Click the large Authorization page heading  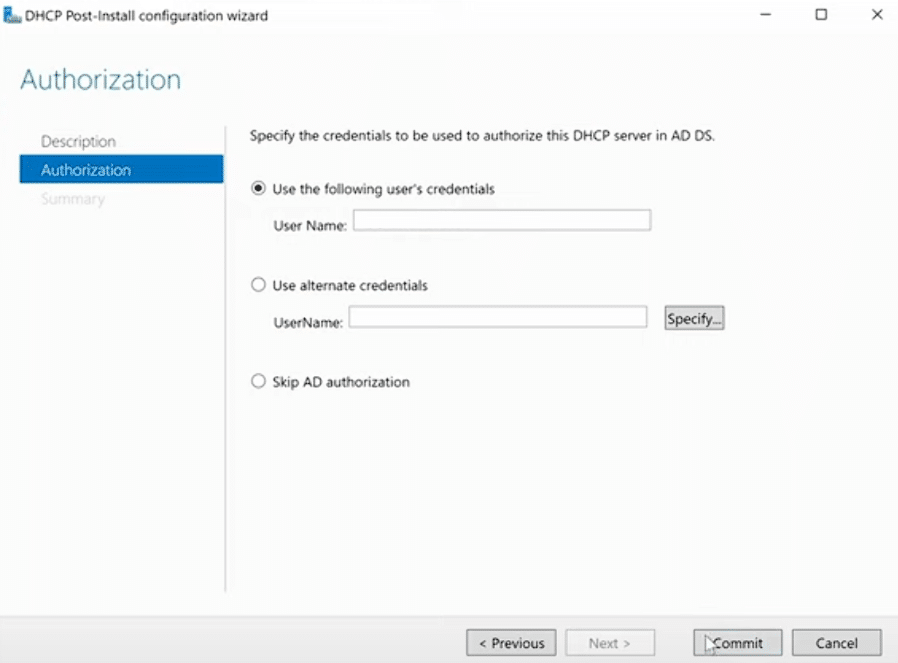(101, 80)
